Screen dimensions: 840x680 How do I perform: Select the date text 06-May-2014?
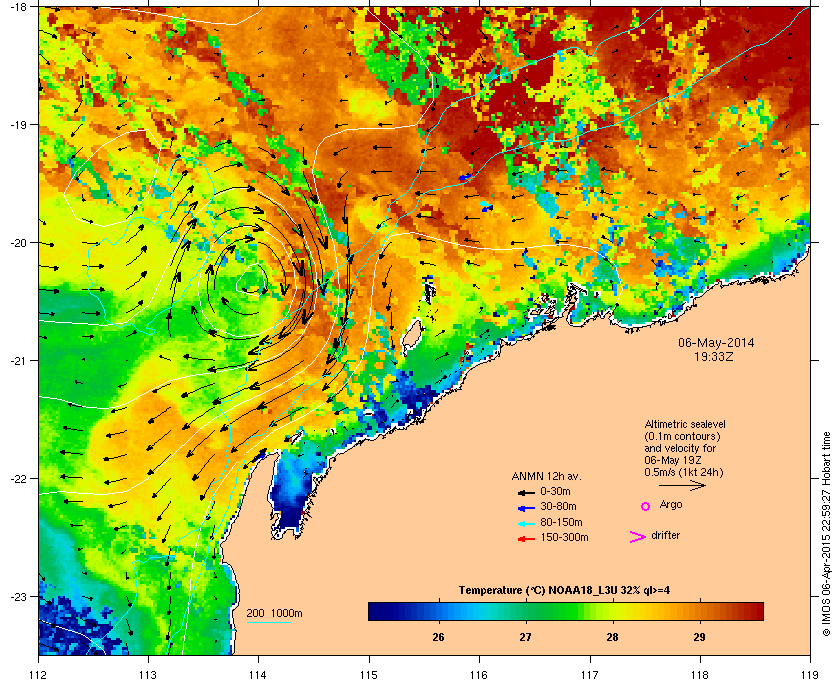(x=716, y=342)
